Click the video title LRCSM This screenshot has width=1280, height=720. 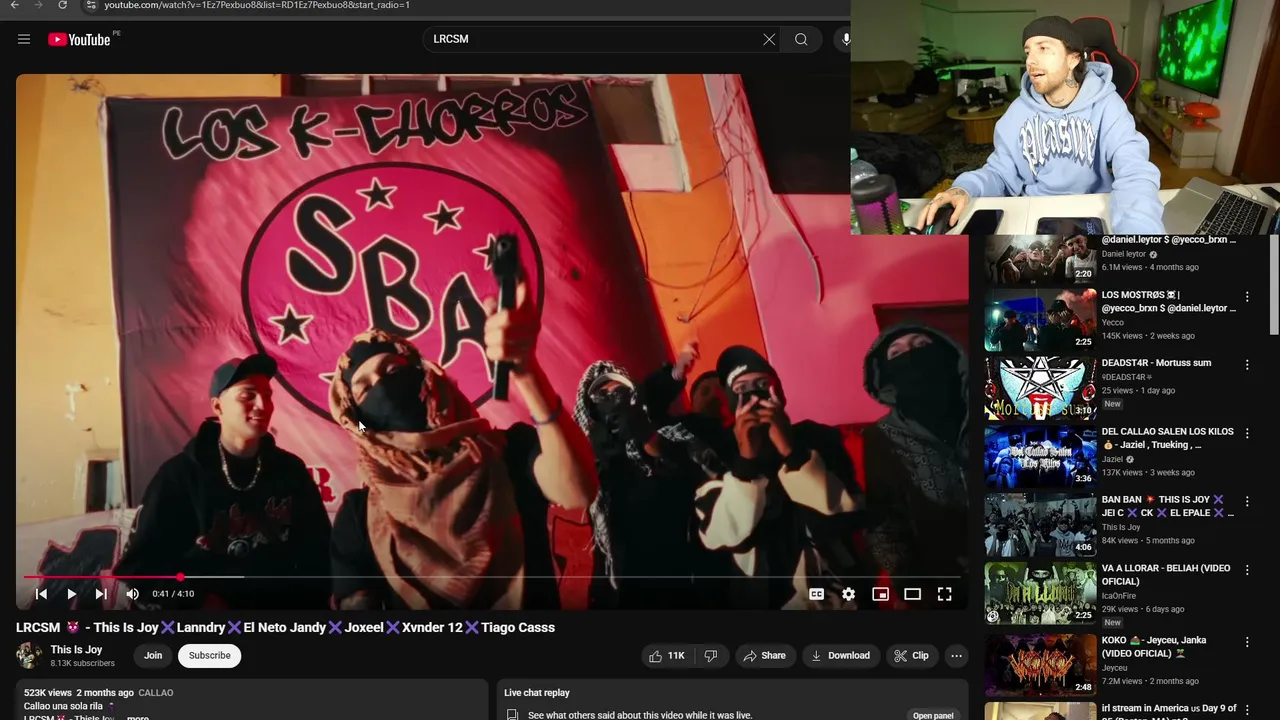tap(285, 628)
